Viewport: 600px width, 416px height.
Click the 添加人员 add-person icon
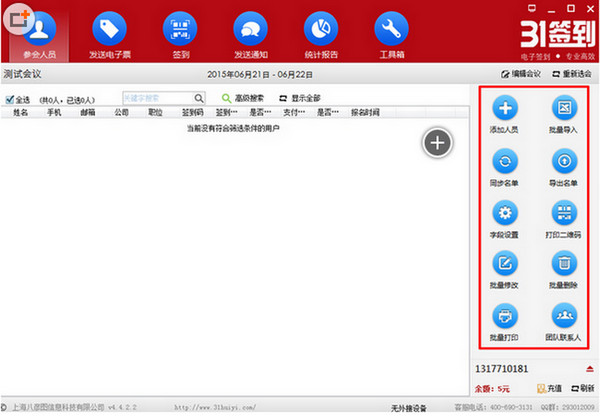505,108
